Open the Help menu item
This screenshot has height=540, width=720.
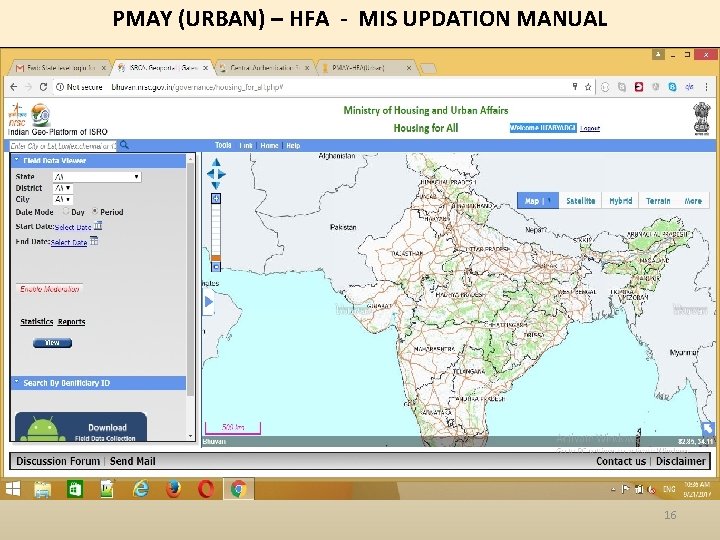(293, 146)
